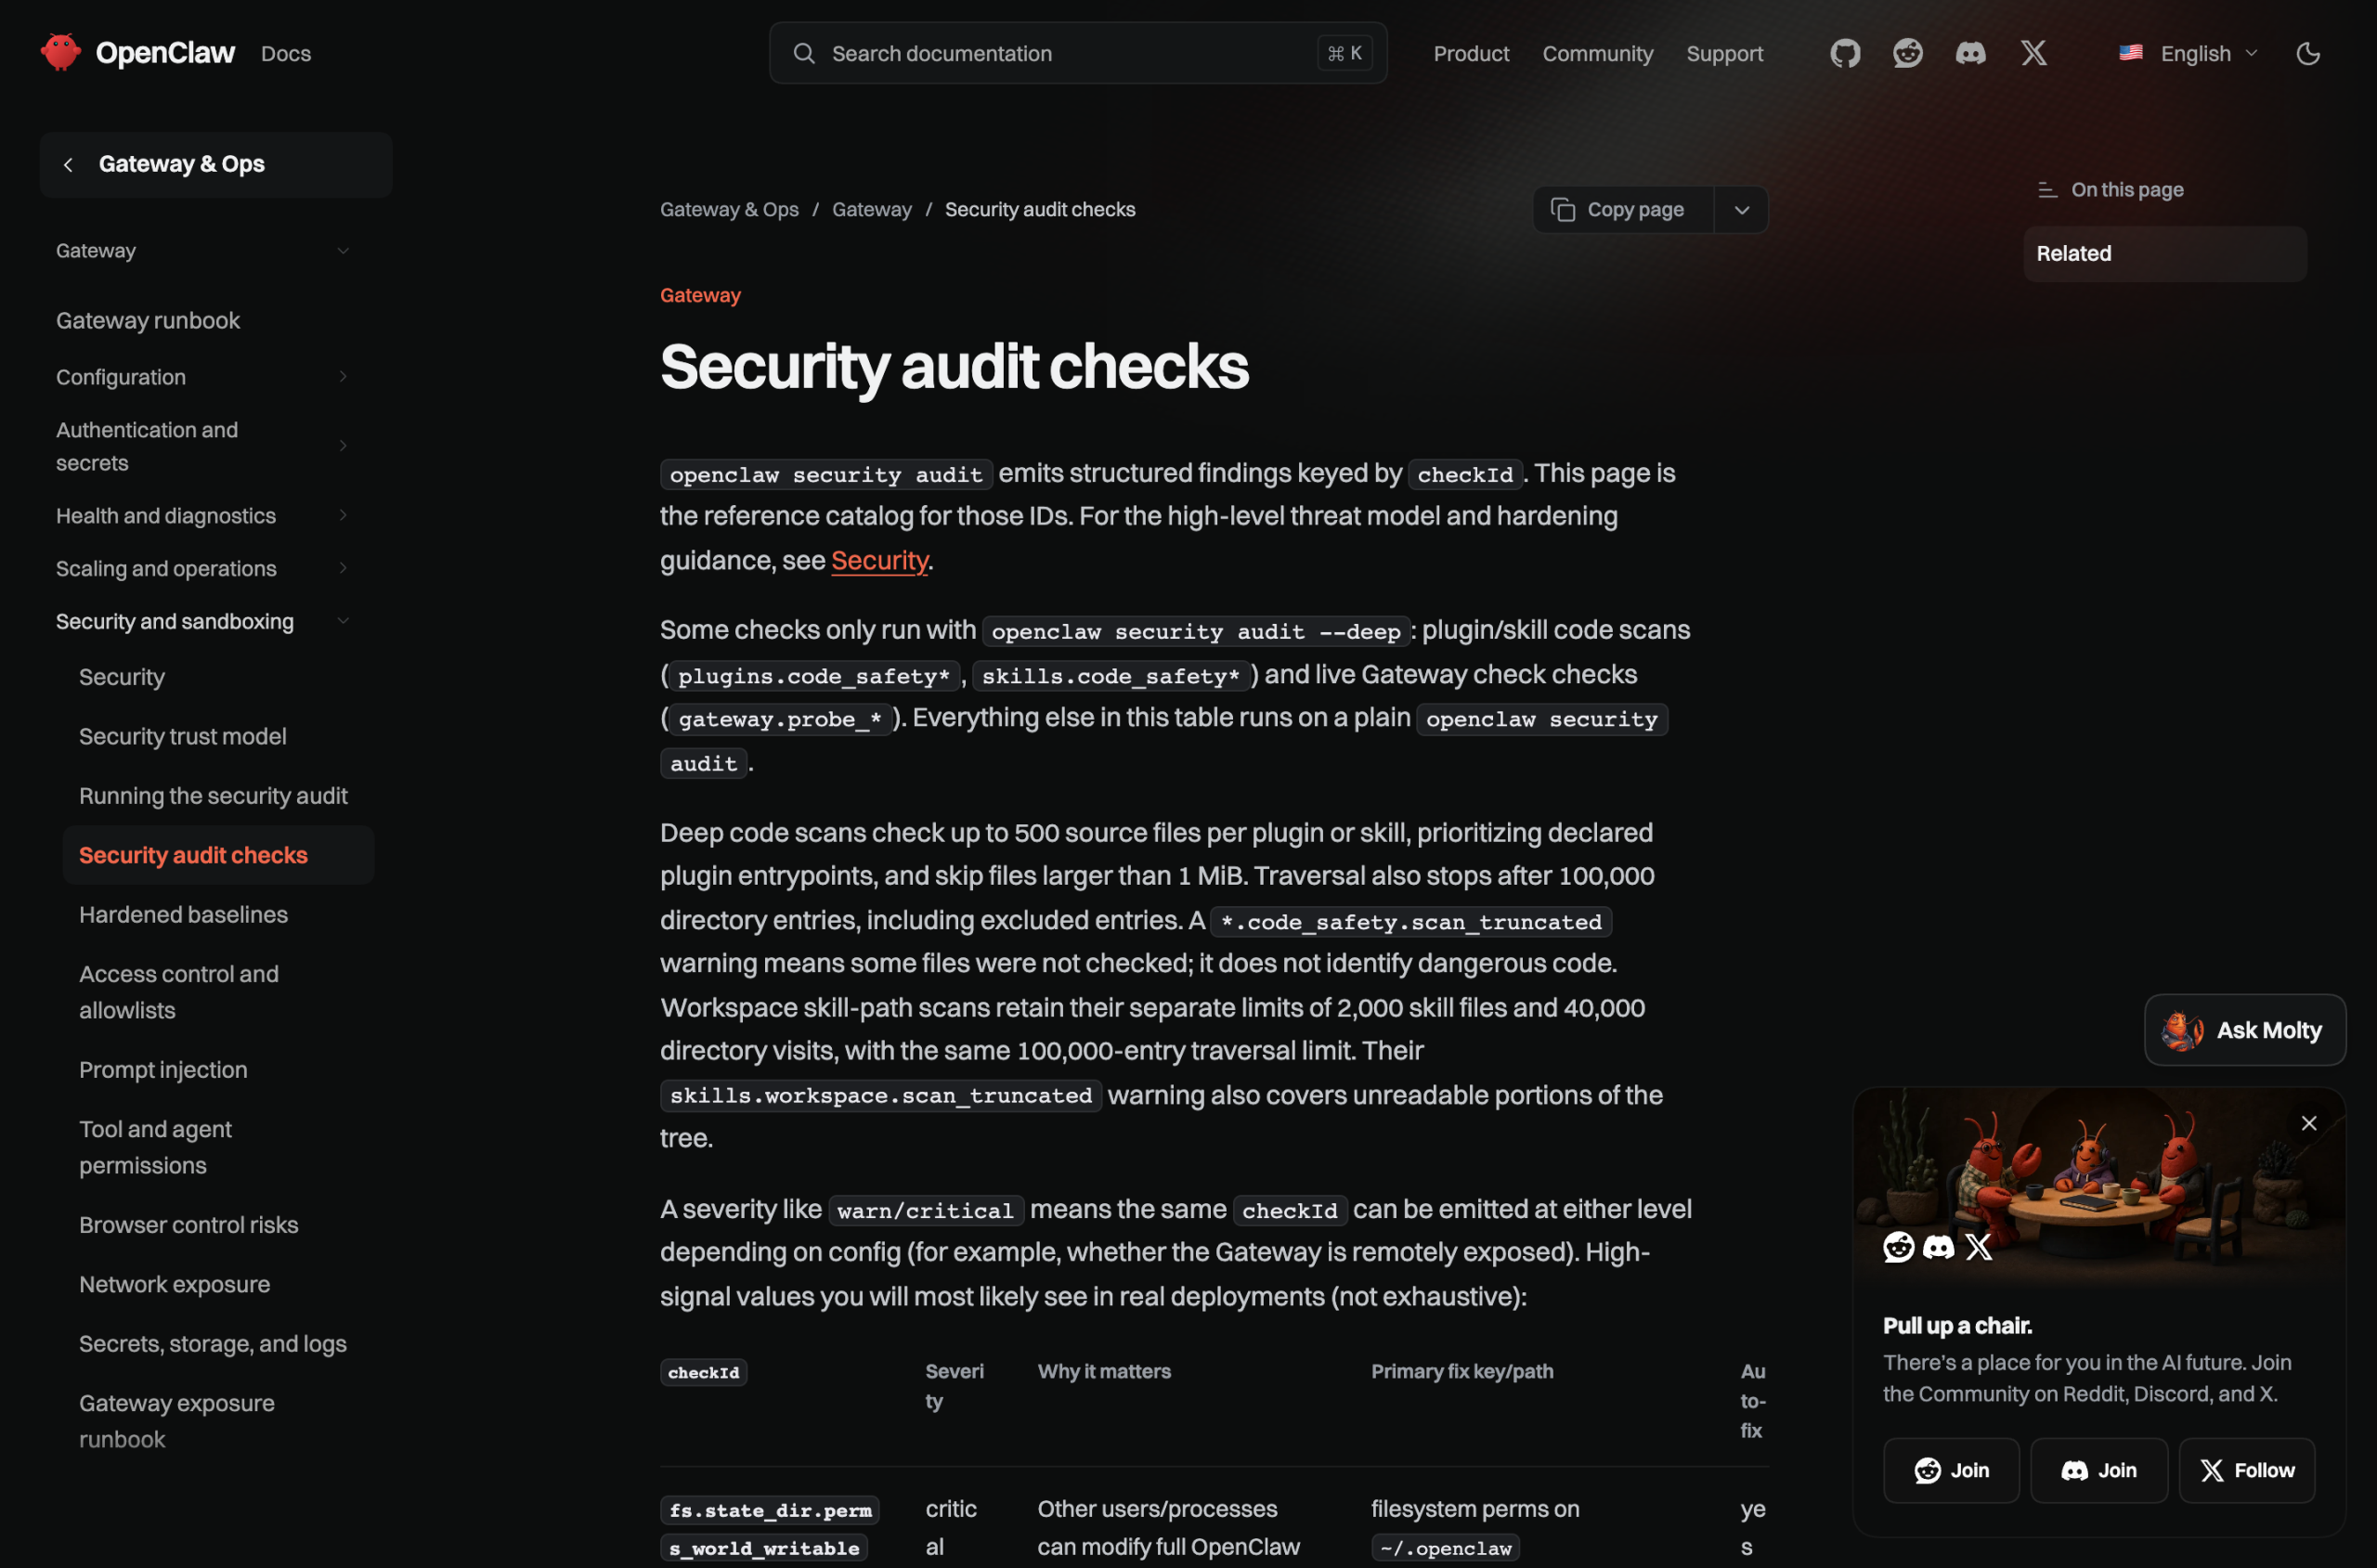Toggle dark mode moon icon
This screenshot has height=1568, width=2377.
[2308, 53]
